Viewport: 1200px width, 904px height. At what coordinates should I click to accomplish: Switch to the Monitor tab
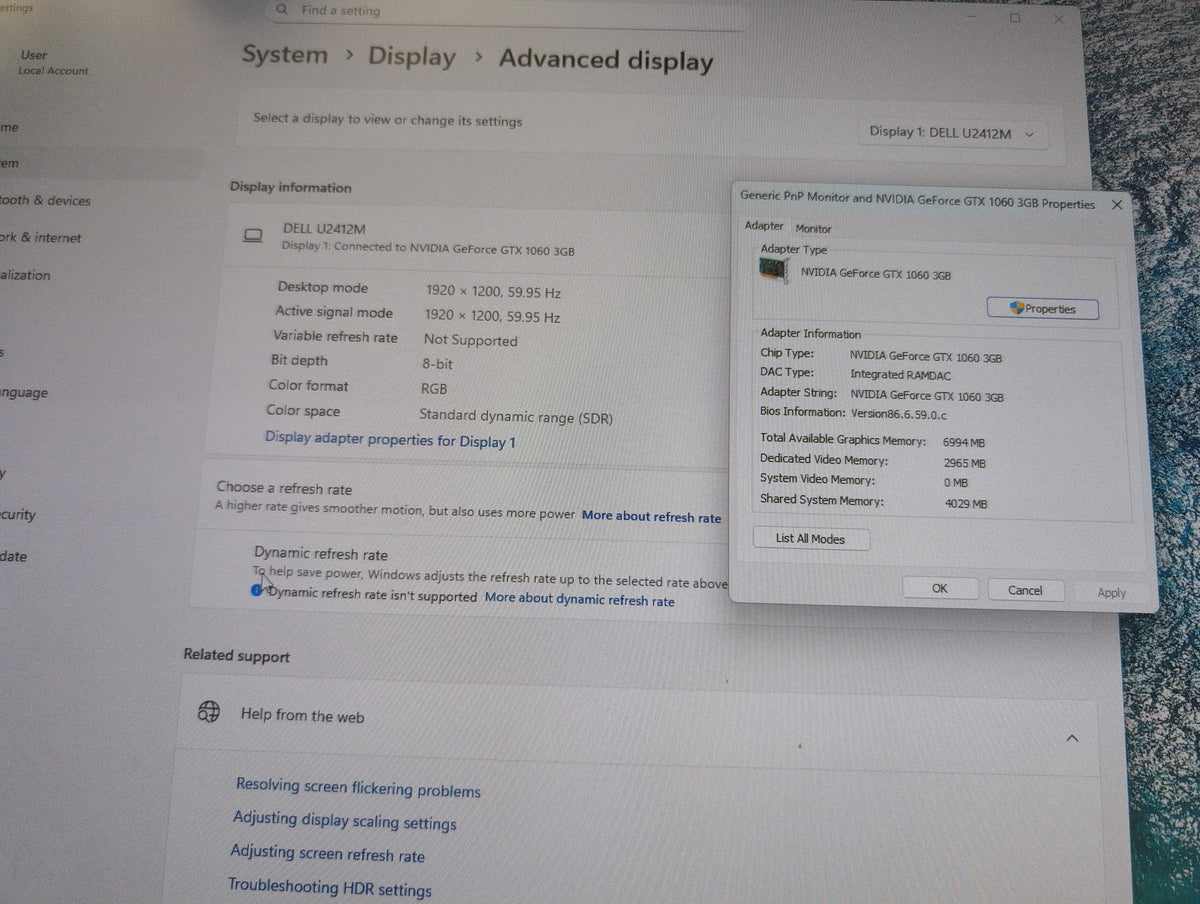pos(813,228)
